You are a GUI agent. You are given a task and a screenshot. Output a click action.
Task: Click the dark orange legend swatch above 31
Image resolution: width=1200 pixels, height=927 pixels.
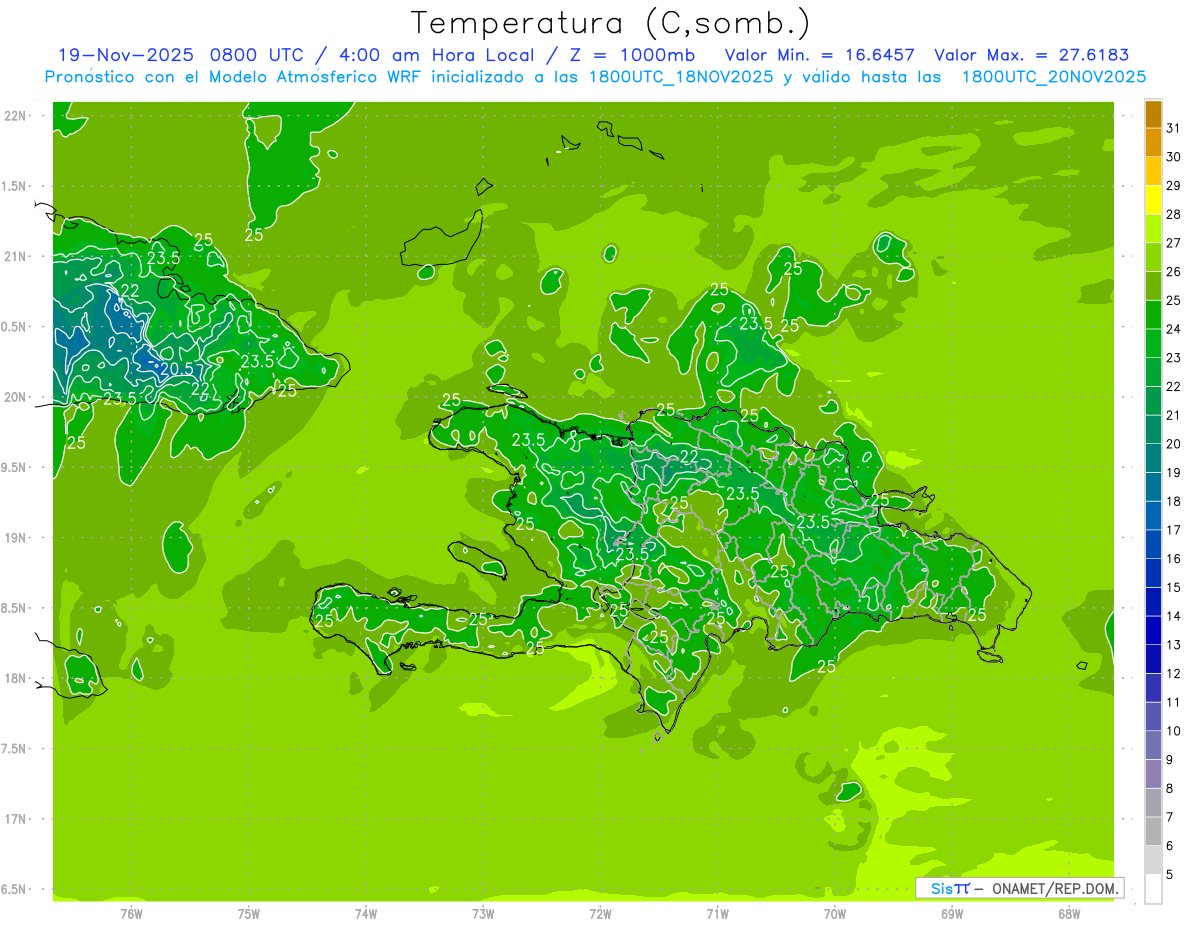pos(1153,115)
